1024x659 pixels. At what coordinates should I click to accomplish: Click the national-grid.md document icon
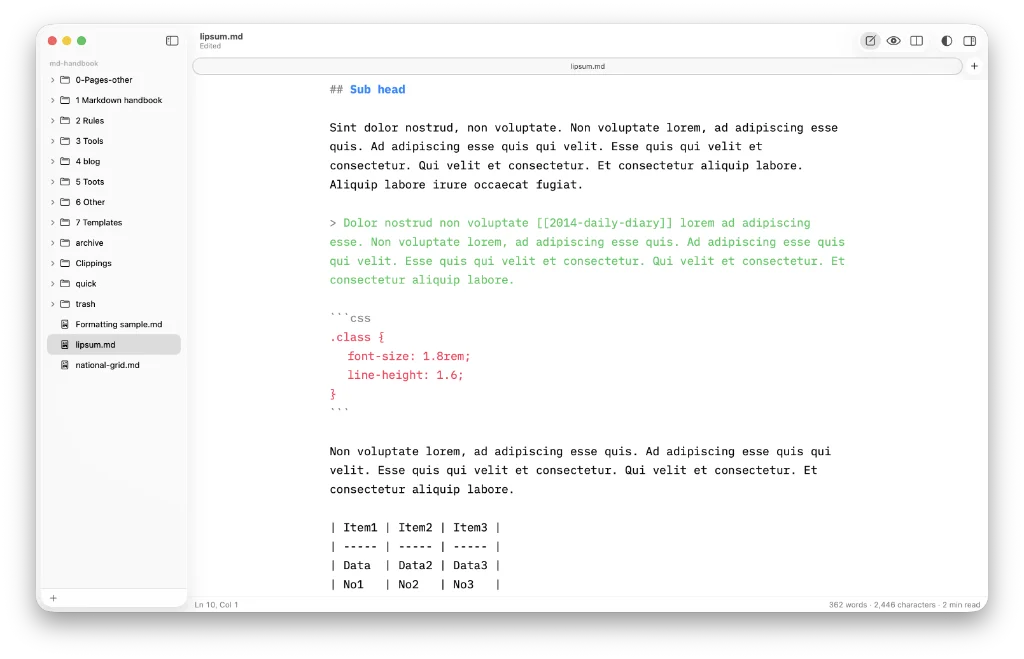click(65, 365)
